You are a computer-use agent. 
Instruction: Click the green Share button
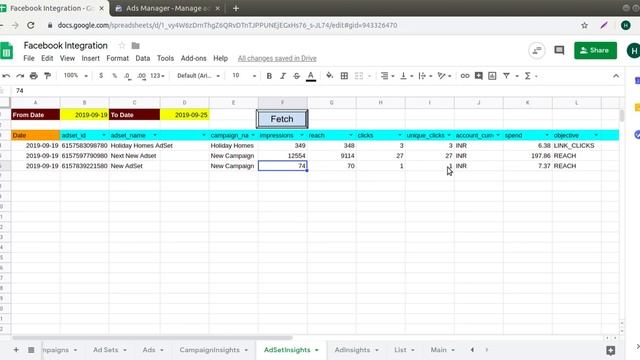click(595, 51)
